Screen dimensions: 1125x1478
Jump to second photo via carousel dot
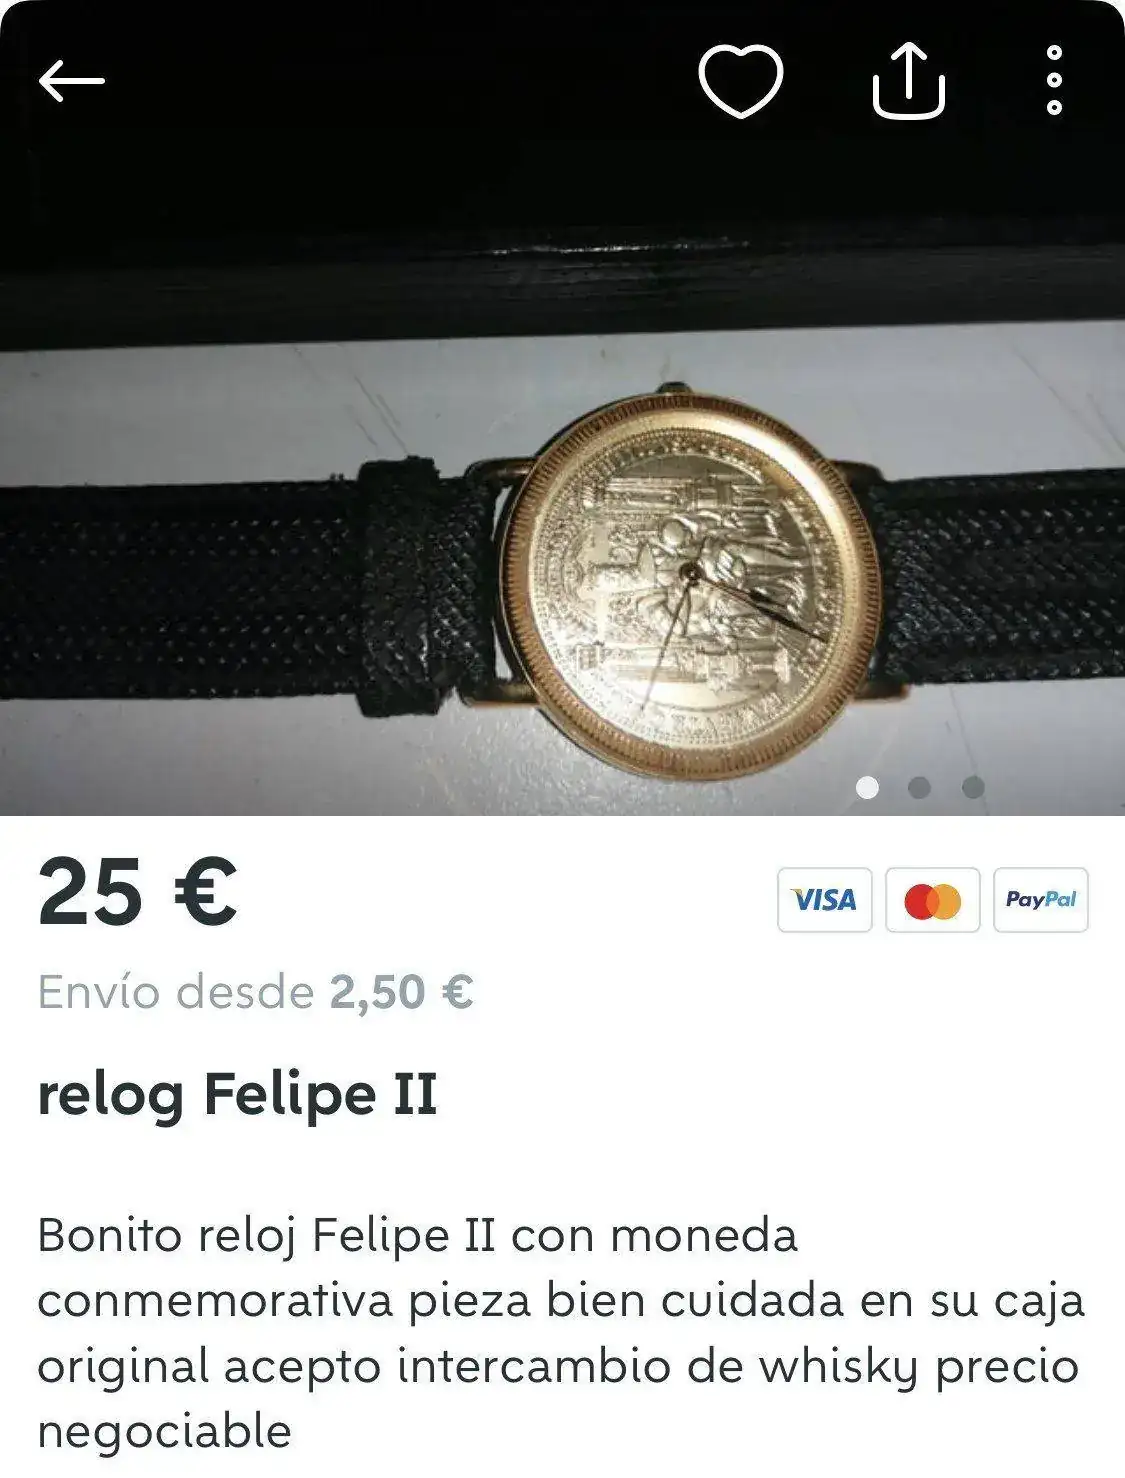(x=920, y=788)
